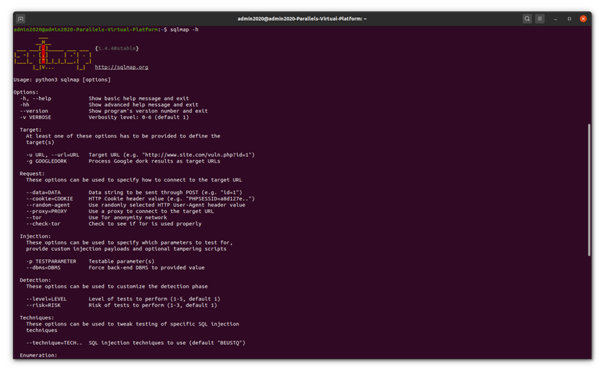
Task: Click the '--tor' option
Action: (x=34, y=217)
